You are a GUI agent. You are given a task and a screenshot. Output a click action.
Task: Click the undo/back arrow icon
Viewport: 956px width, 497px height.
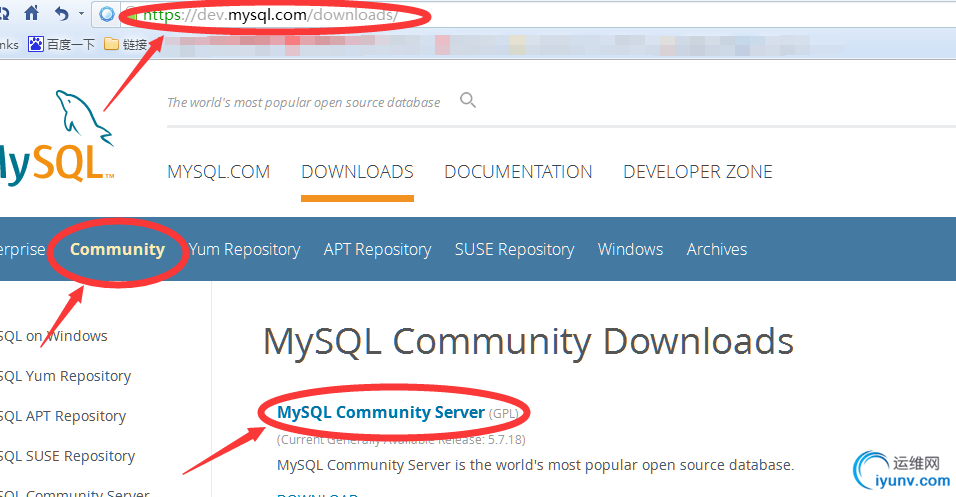point(62,13)
